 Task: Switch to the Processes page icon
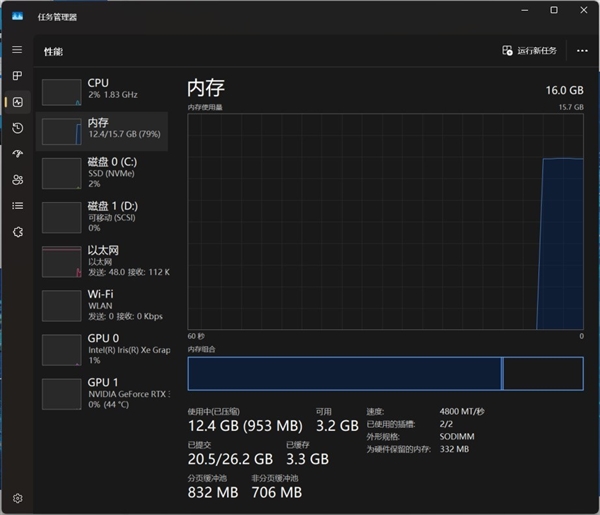17,76
